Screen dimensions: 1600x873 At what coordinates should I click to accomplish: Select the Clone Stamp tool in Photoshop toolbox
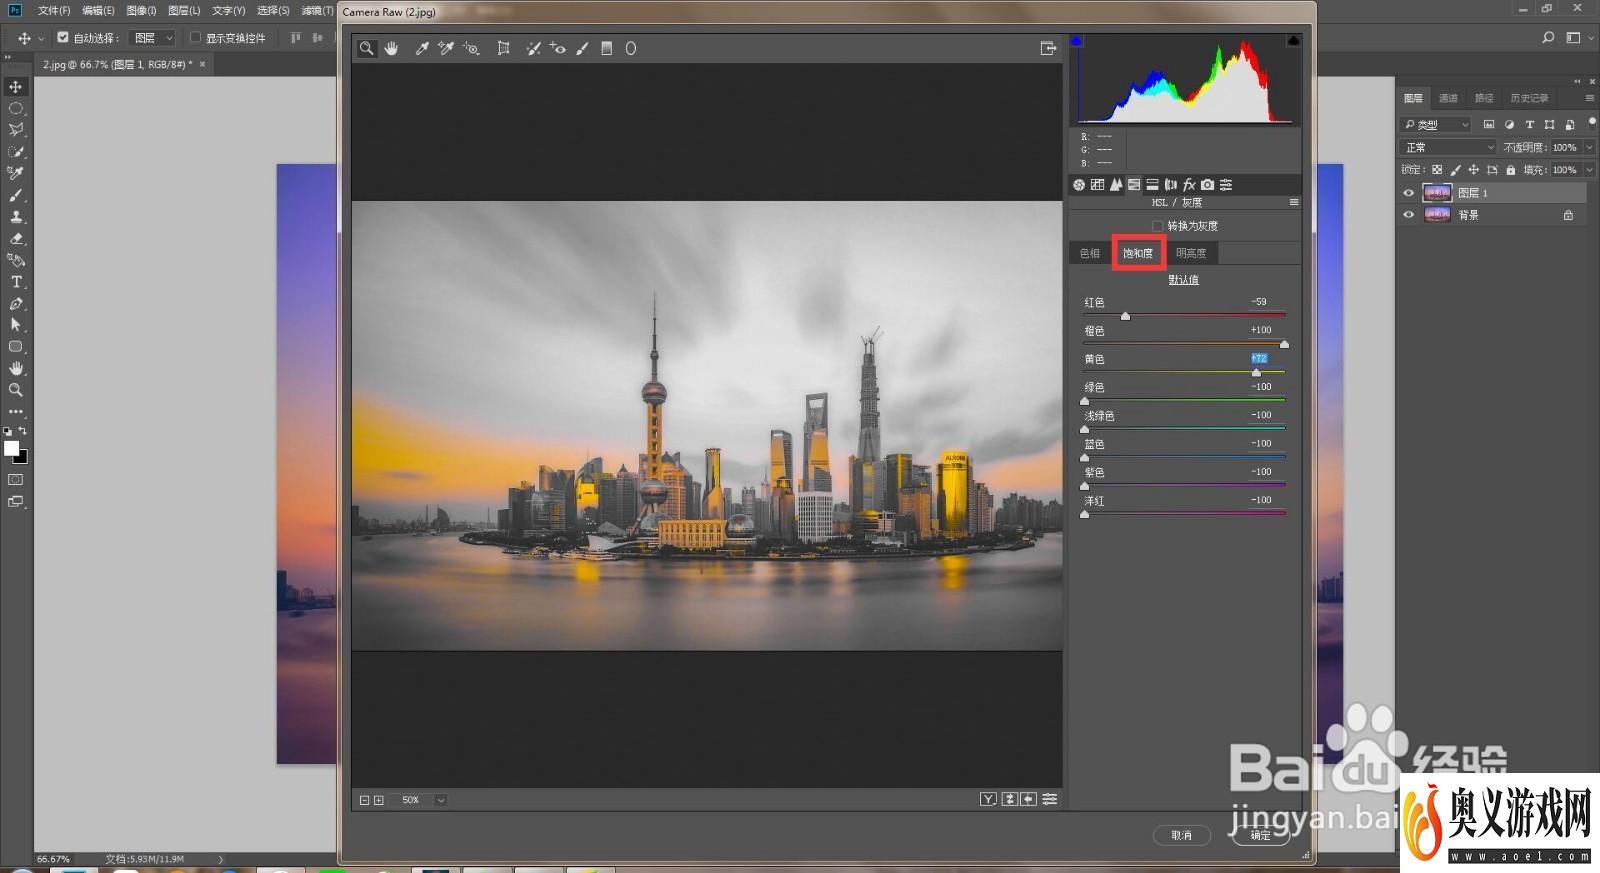[x=16, y=217]
